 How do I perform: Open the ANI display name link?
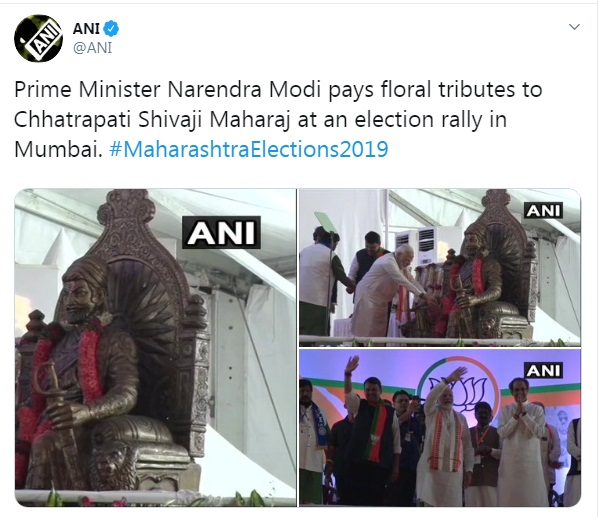[x=87, y=29]
